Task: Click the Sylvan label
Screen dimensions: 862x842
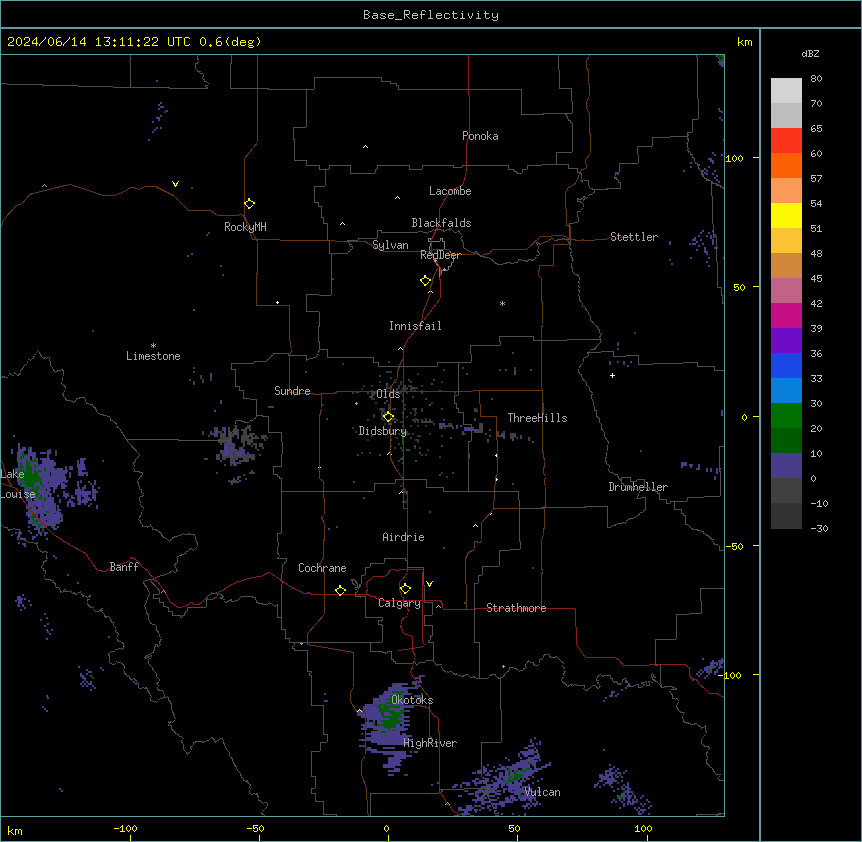Action: pyautogui.click(x=390, y=245)
